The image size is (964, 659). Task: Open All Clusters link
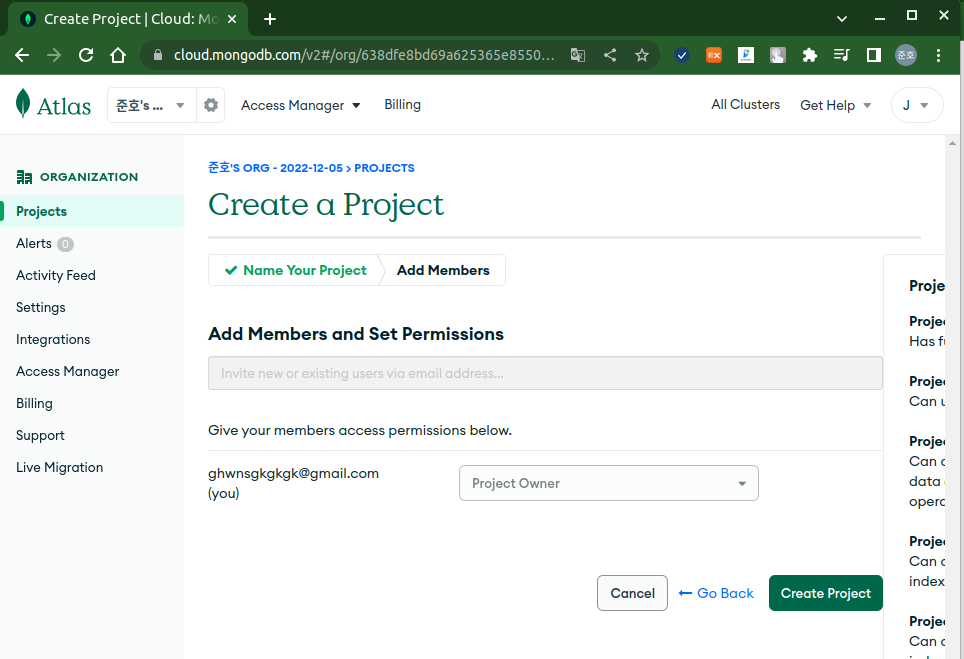pyautogui.click(x=745, y=105)
